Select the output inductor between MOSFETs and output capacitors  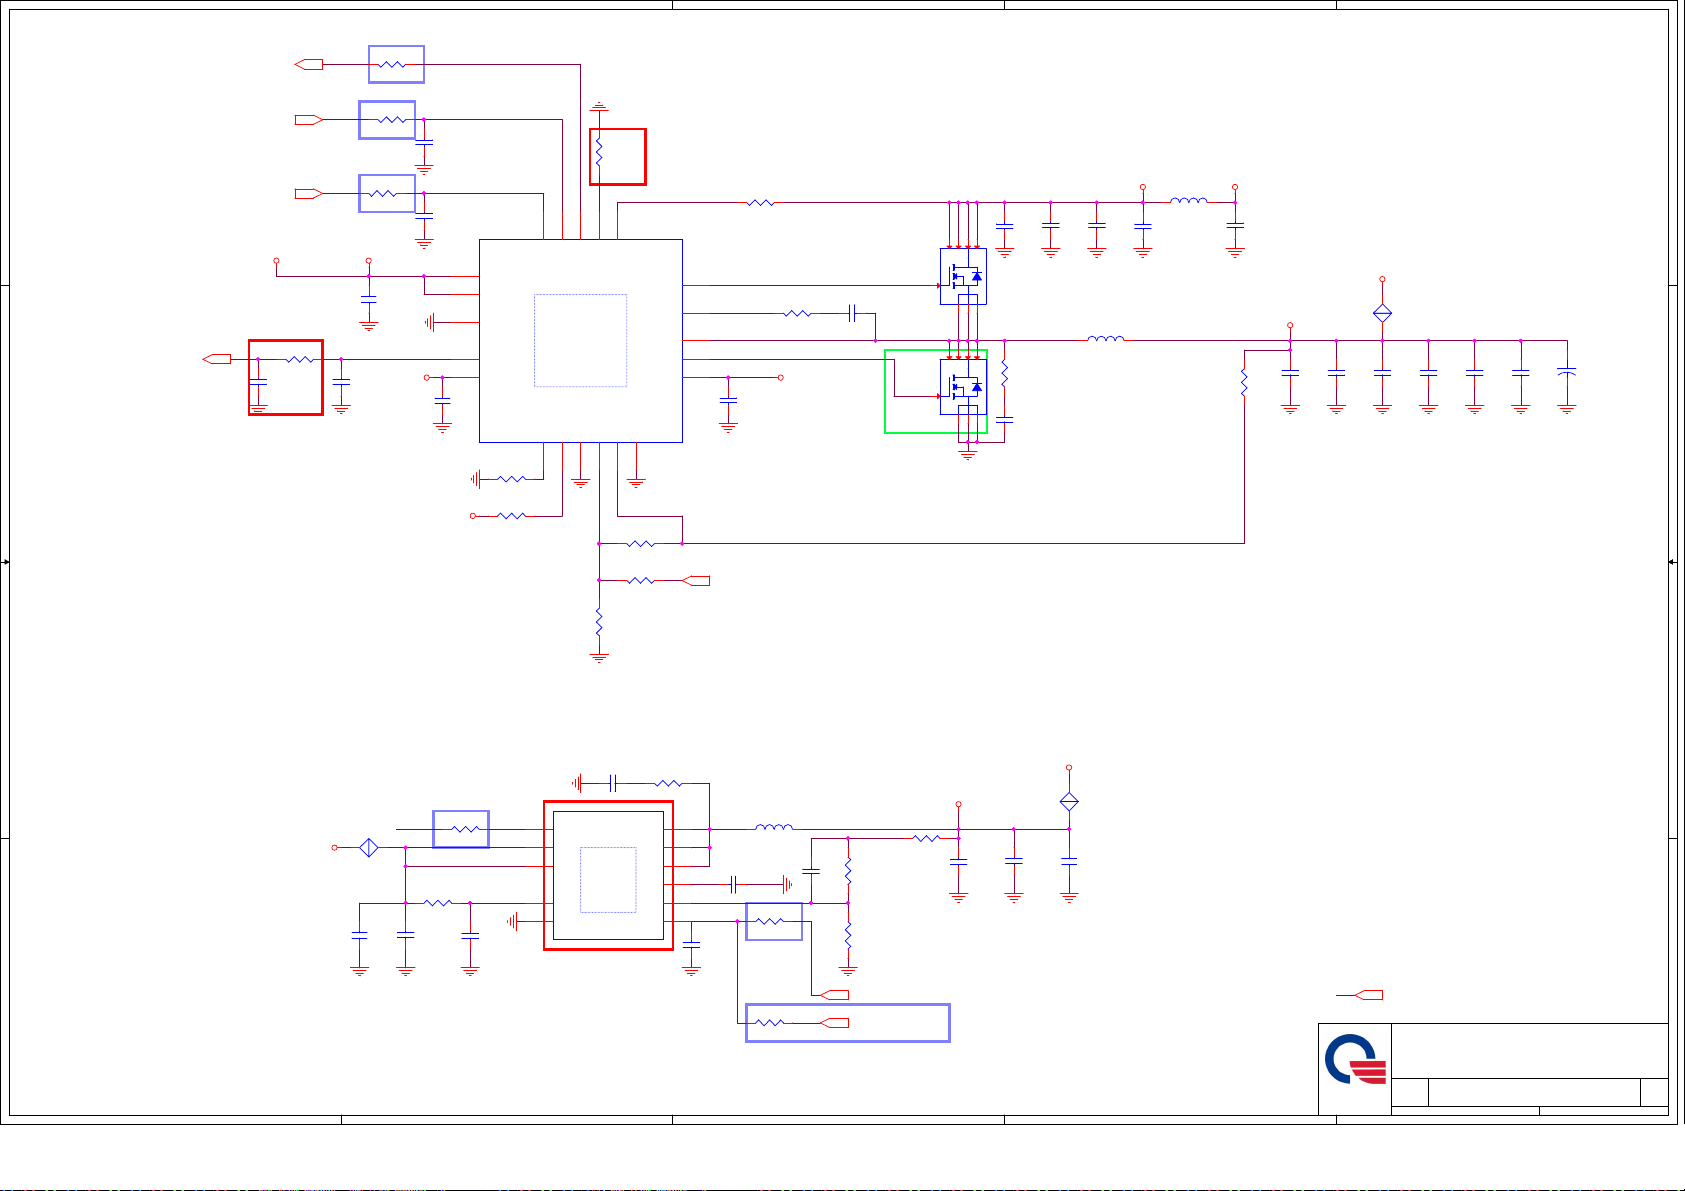pyautogui.click(x=1105, y=340)
